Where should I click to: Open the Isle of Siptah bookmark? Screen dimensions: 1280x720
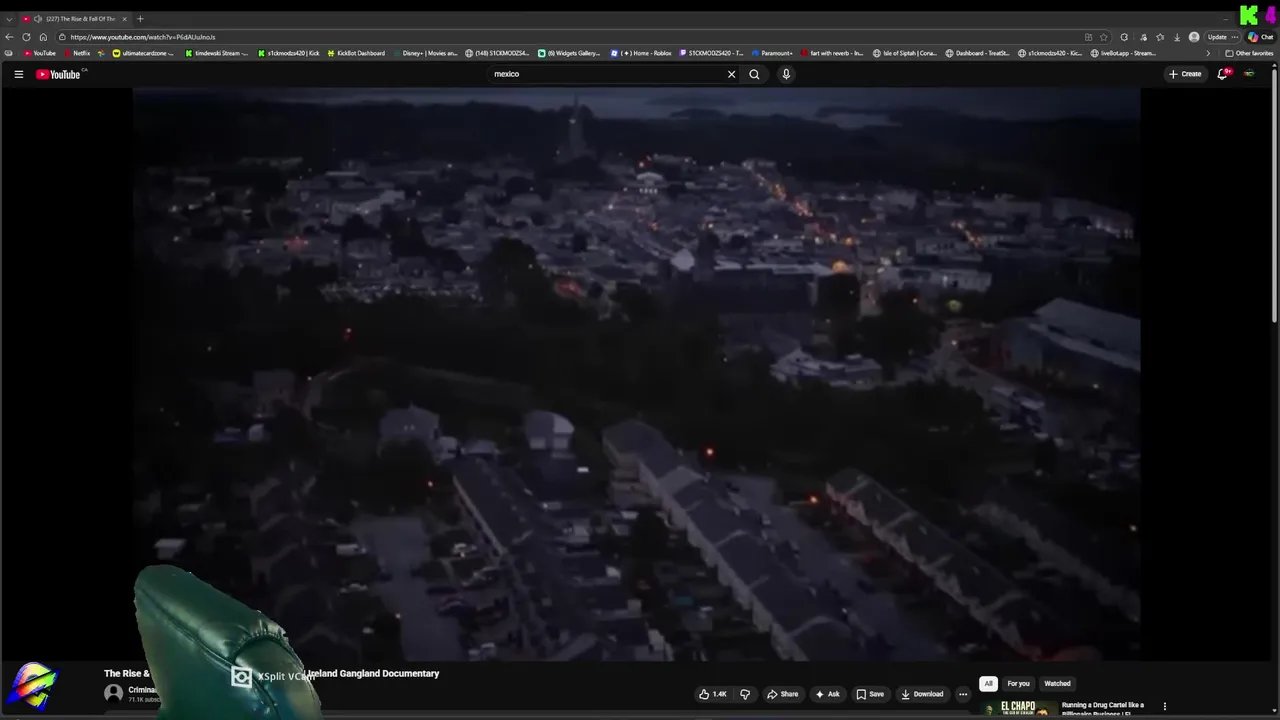click(905, 53)
